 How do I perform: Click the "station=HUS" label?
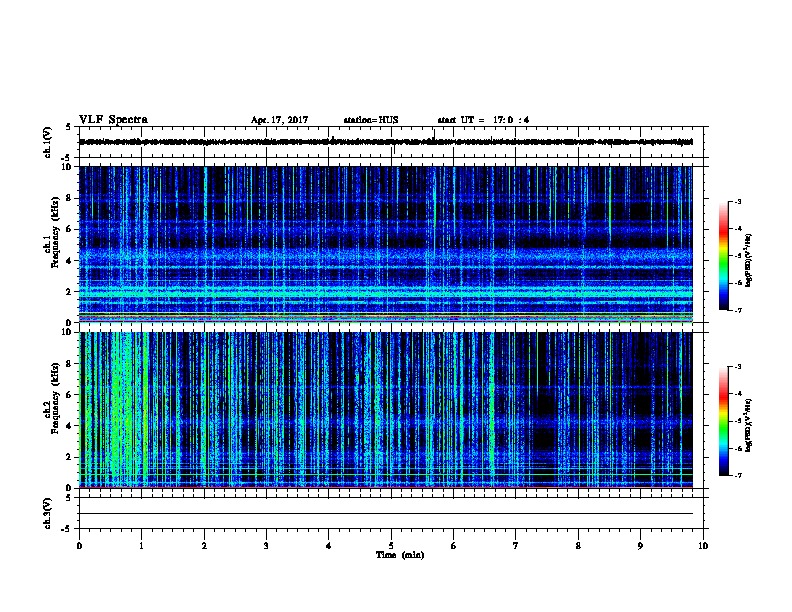point(371,120)
